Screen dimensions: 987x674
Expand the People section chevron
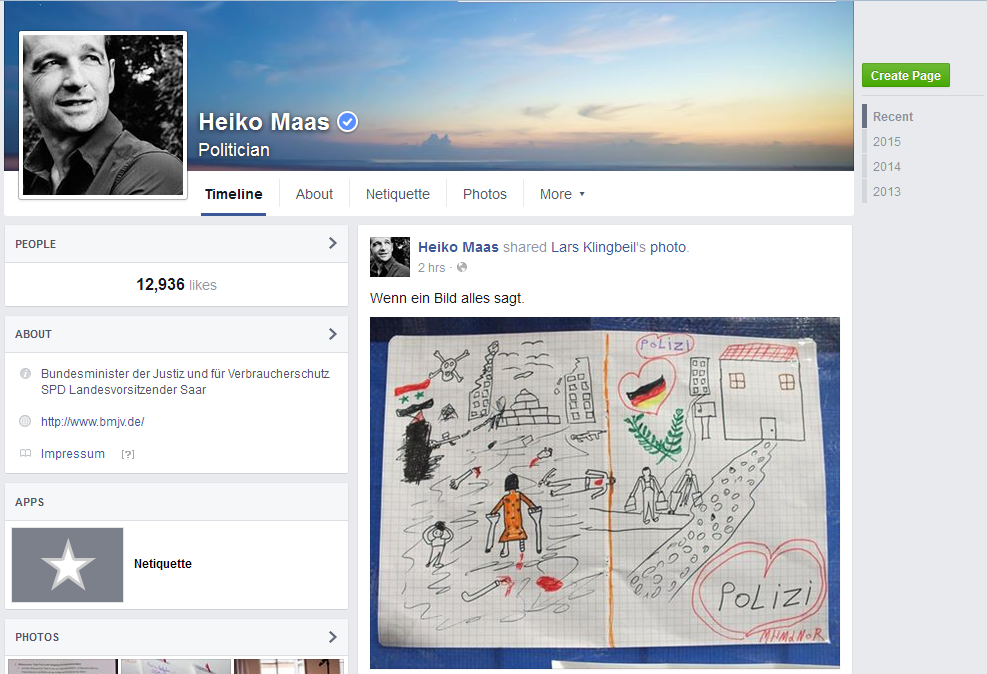(332, 243)
